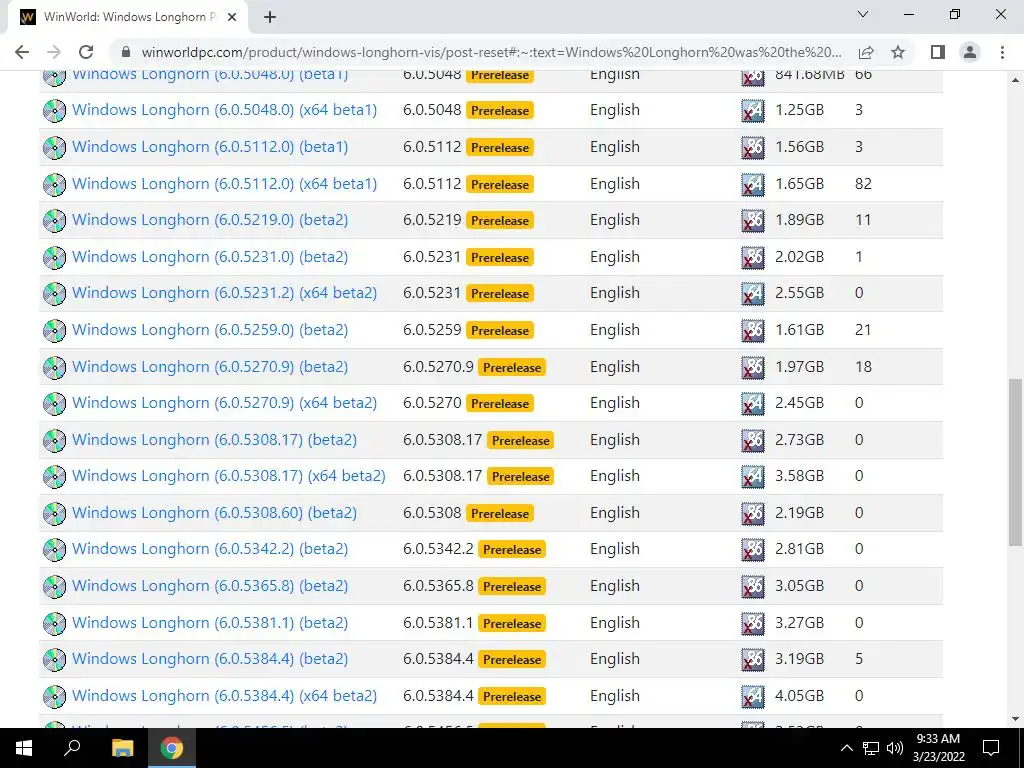Open Windows Longhorn (6.0.5384.4) (x64 beta2) link
The height and width of the screenshot is (768, 1024).
[x=224, y=696]
